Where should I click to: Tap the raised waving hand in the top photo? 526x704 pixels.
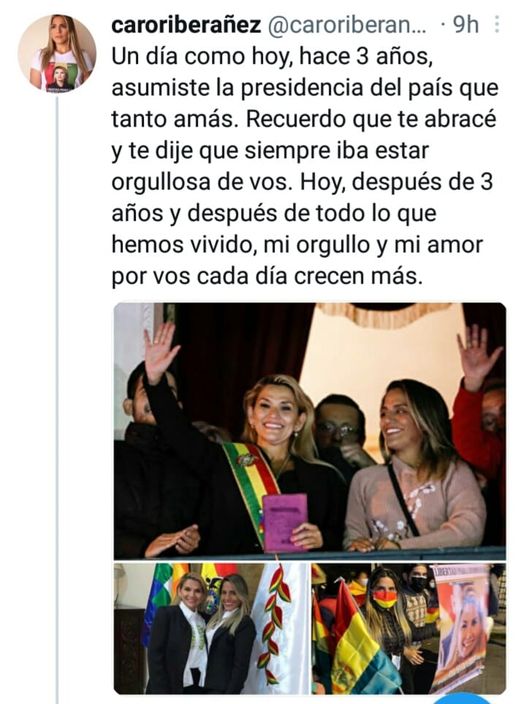pos(159,352)
